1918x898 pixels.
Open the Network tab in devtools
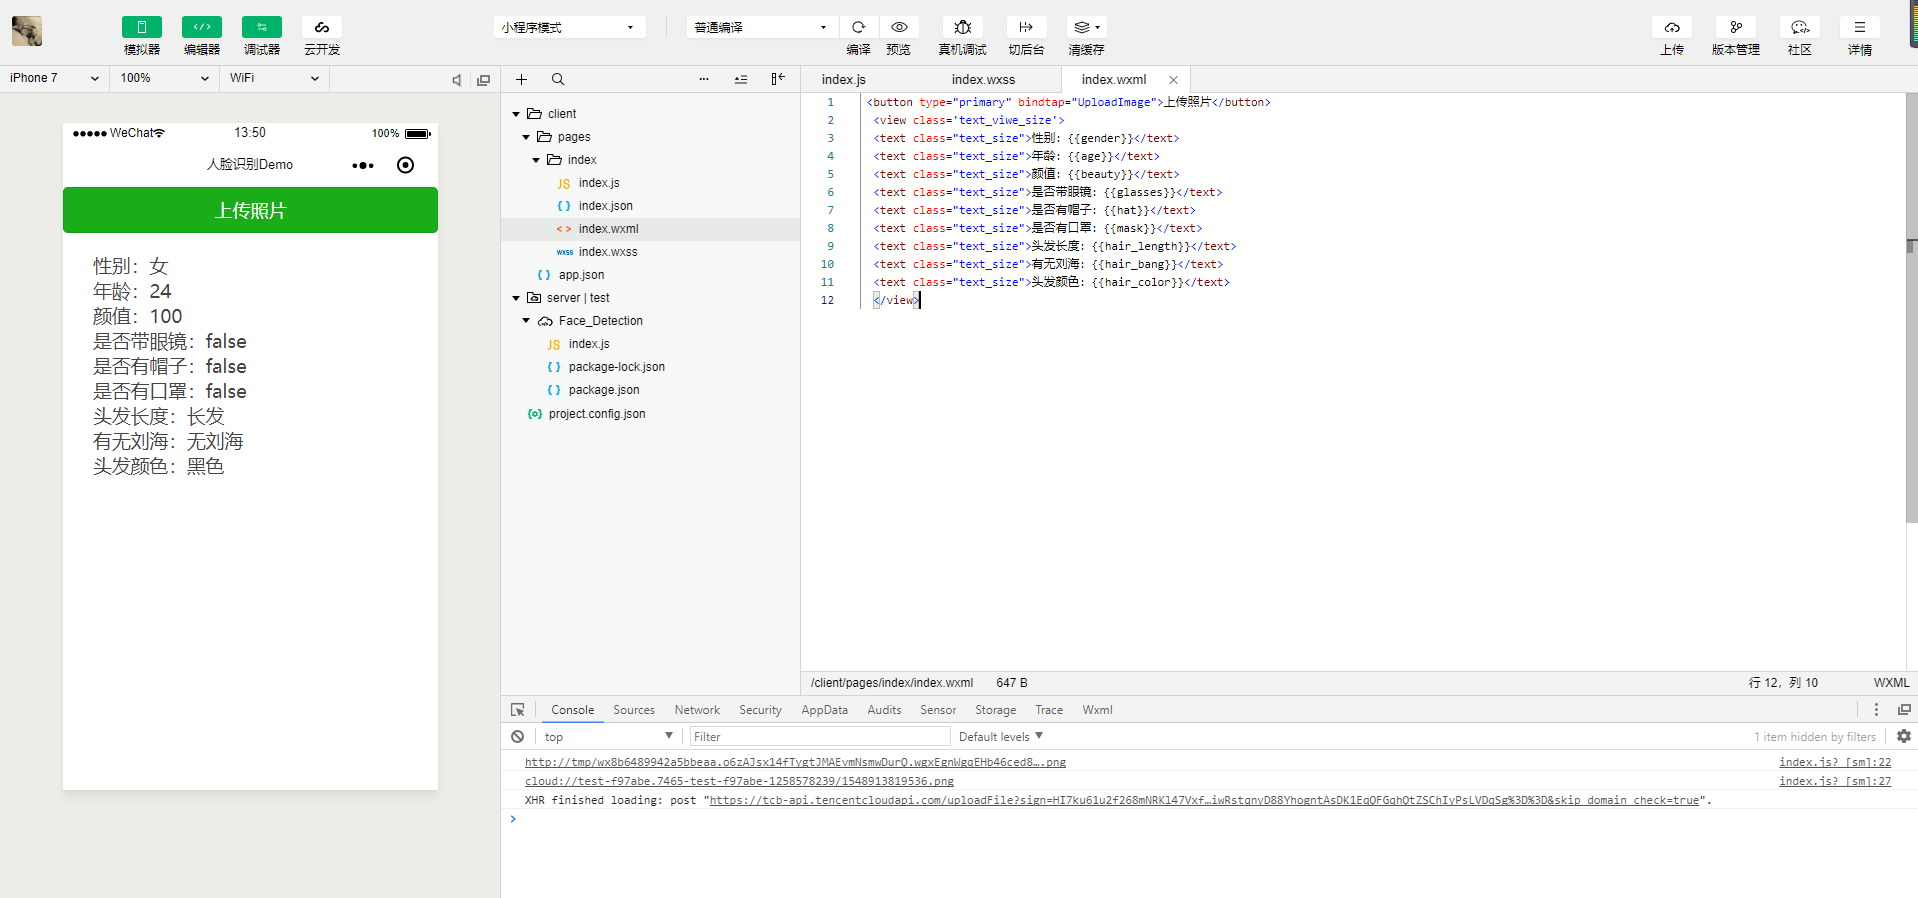point(697,710)
